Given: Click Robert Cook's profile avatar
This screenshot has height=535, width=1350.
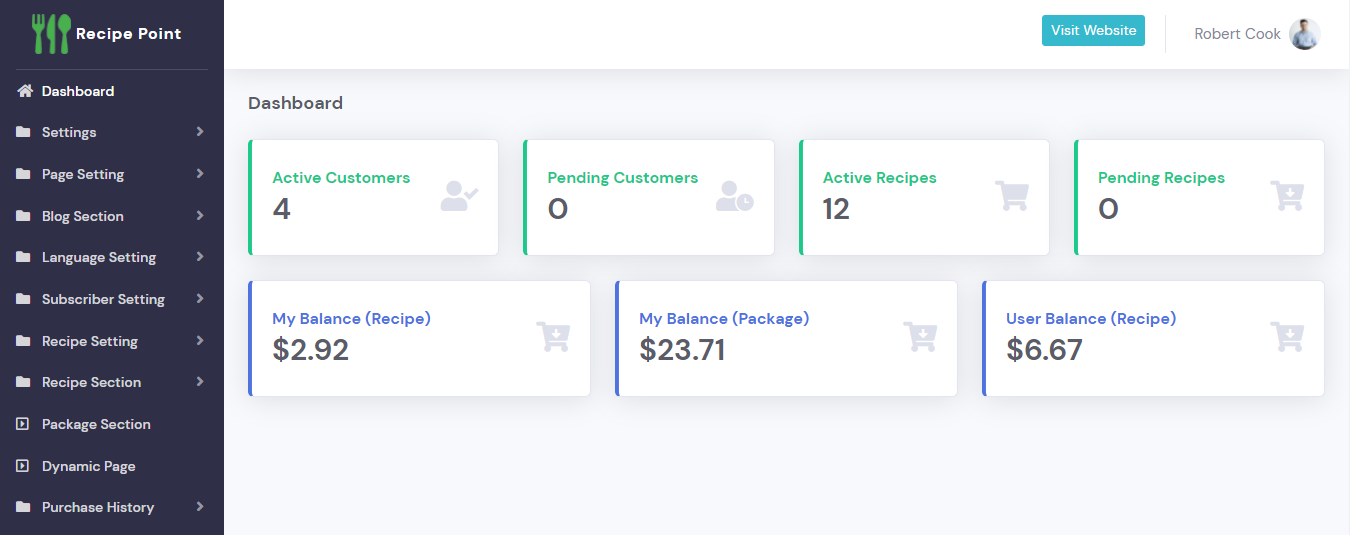Looking at the screenshot, I should click(1304, 34).
